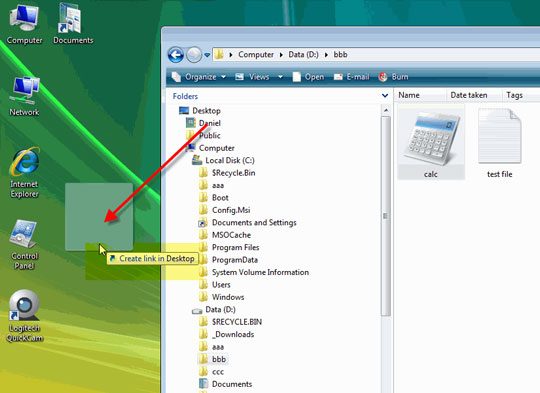Open the Views dropdown arrow

[x=280, y=77]
